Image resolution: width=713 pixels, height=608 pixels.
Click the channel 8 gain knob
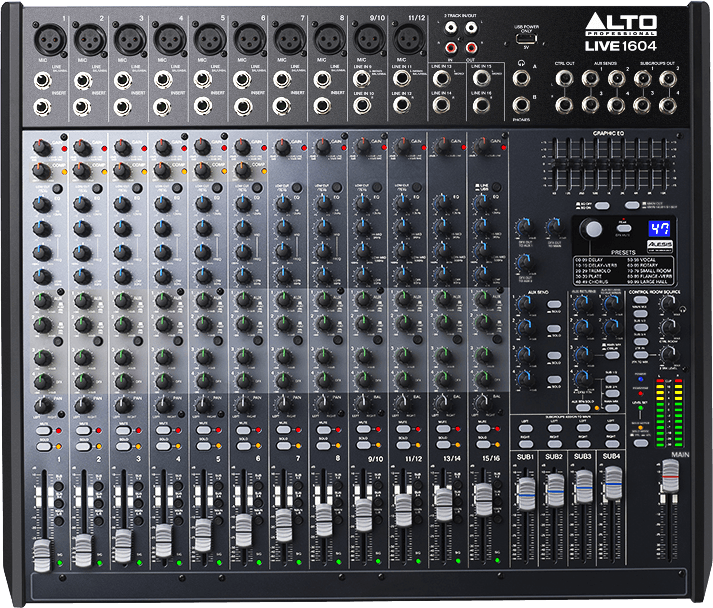[322, 147]
